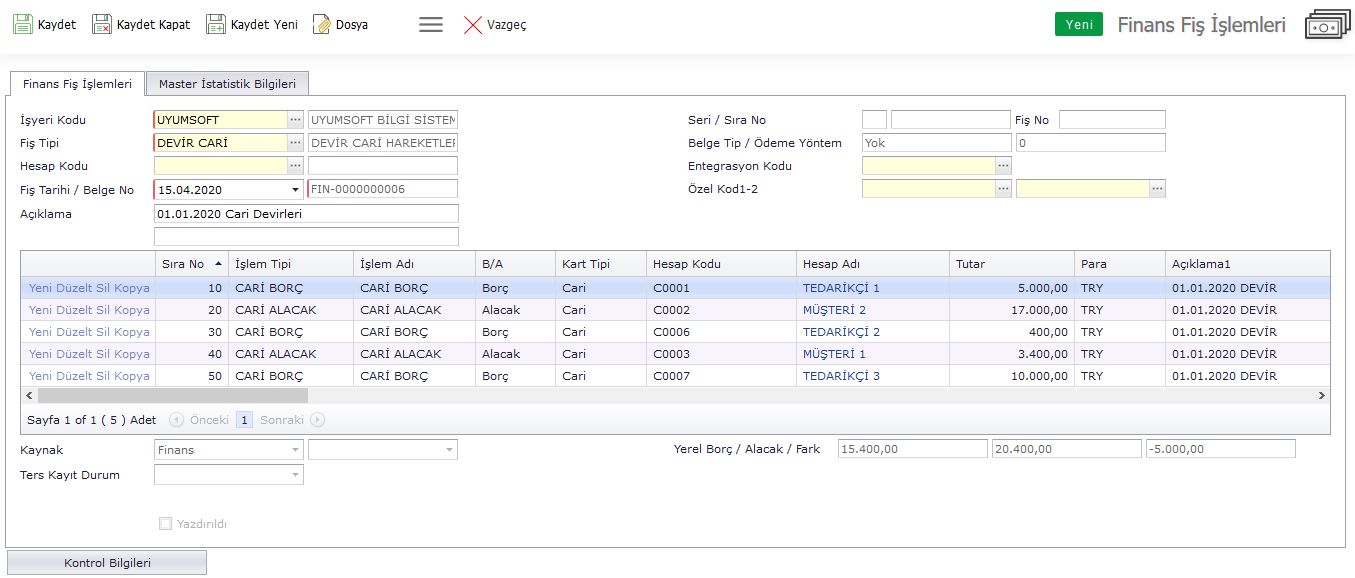Open the Kaynak Finans dropdown

point(295,450)
